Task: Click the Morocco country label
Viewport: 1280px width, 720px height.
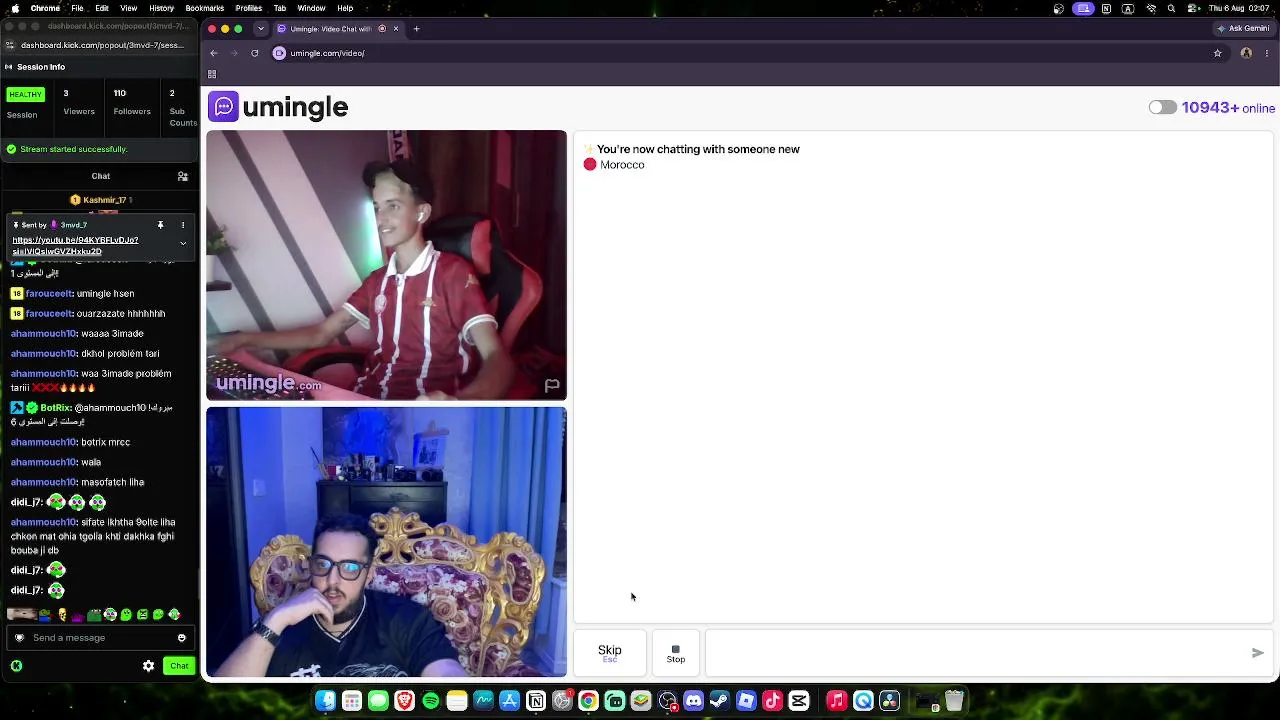Action: [x=622, y=165]
